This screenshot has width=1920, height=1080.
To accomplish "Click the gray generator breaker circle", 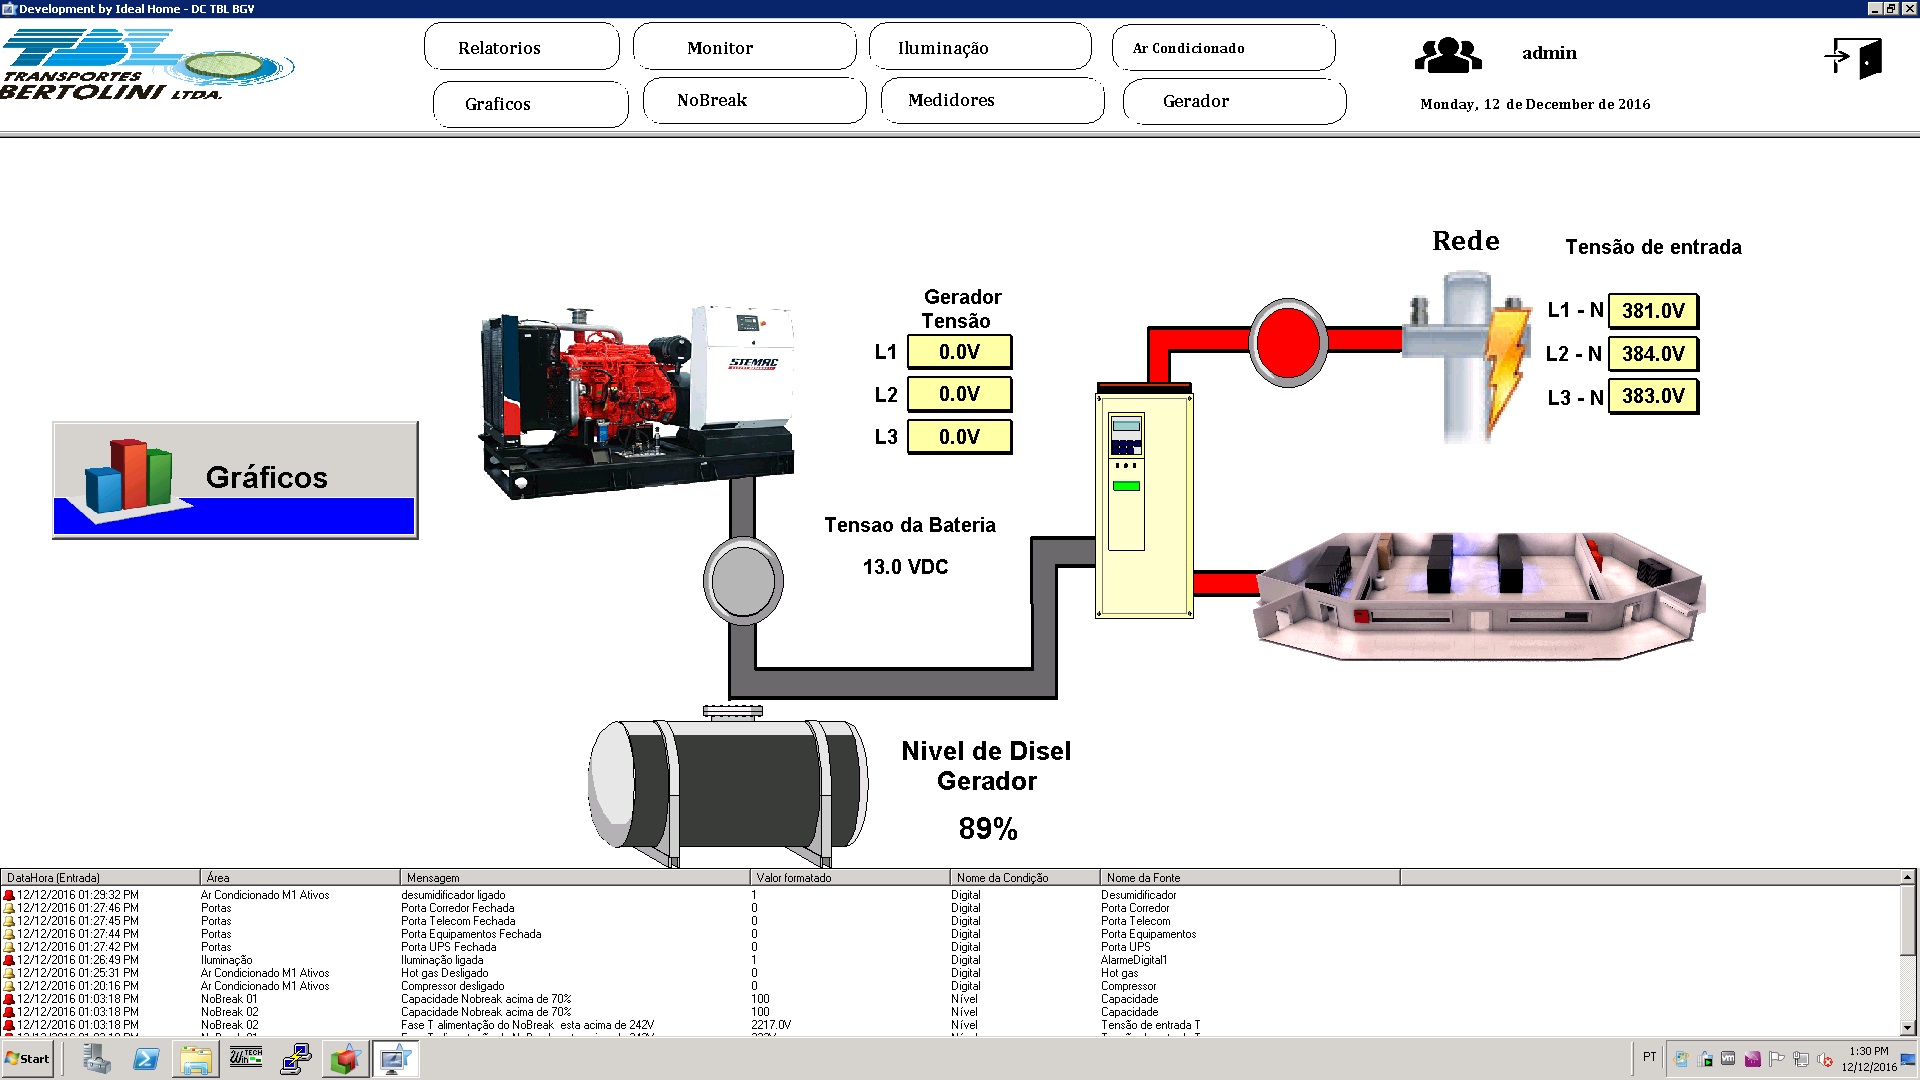I will tap(743, 581).
